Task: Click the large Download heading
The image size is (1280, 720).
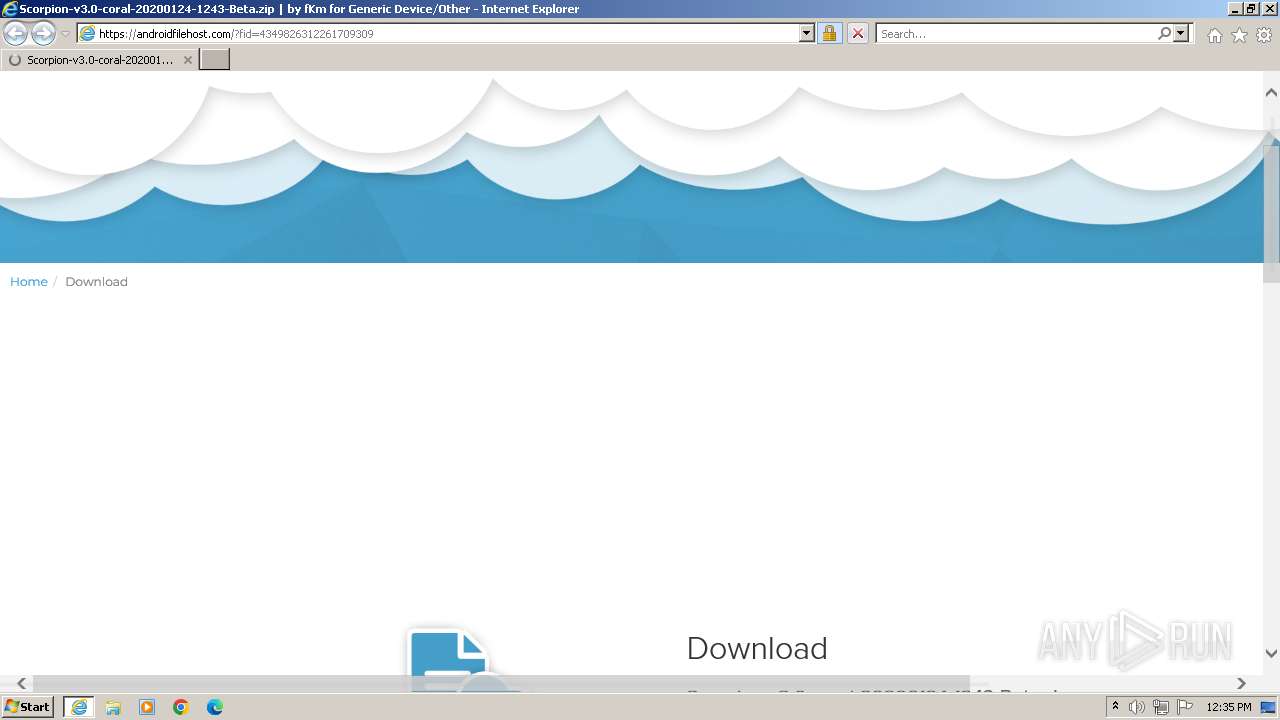Action: [x=757, y=648]
